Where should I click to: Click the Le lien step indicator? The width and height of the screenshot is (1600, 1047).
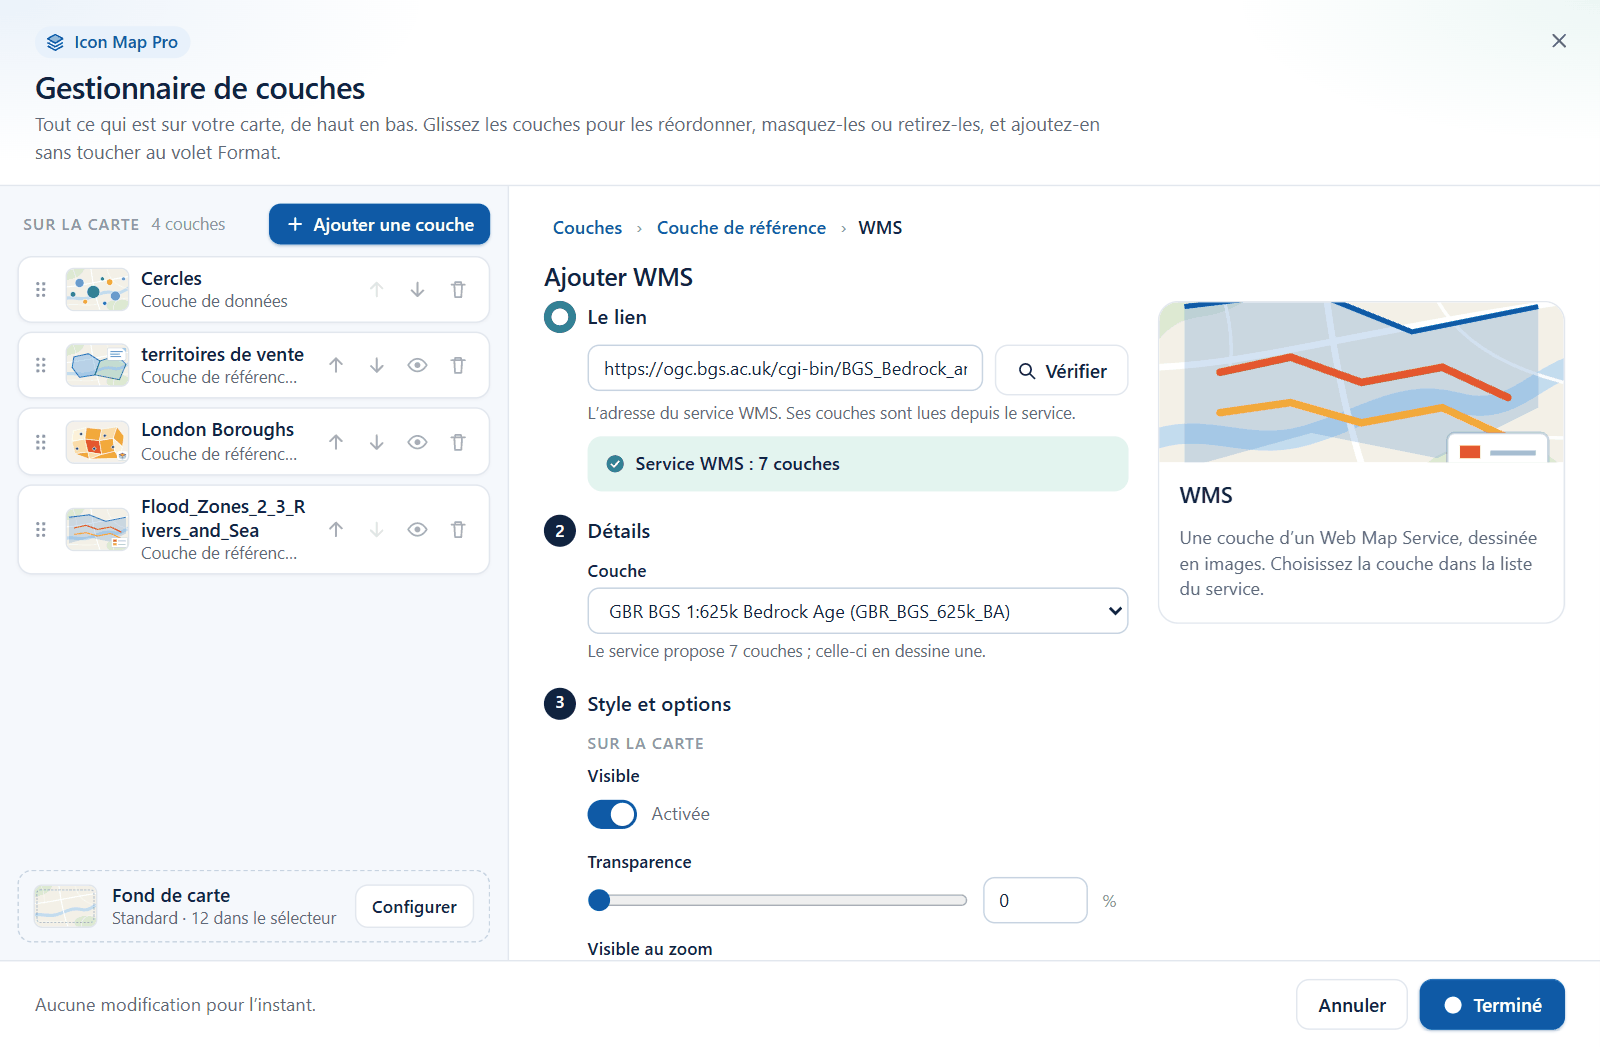point(560,318)
